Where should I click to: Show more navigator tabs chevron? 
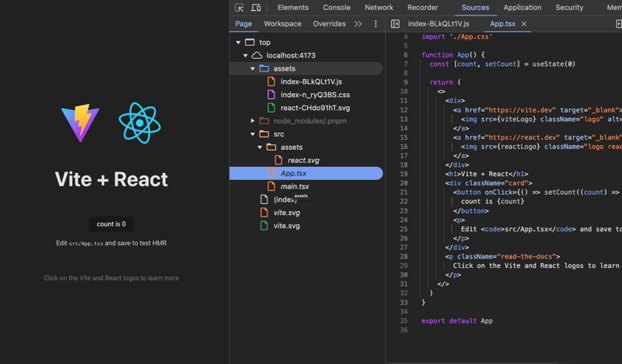pos(358,24)
